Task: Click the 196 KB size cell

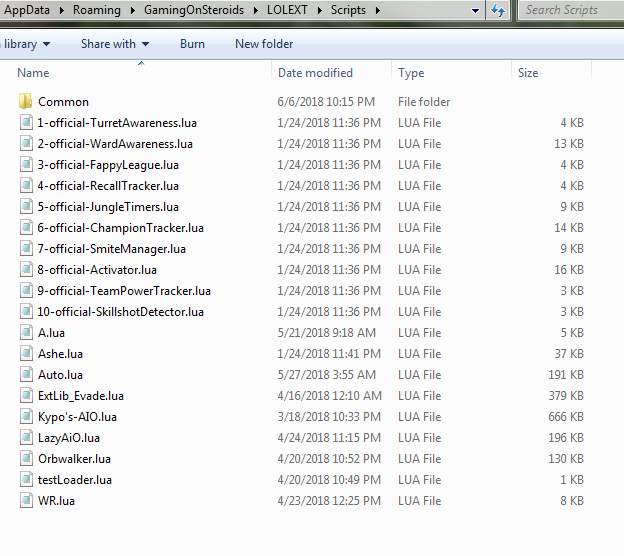Action: tap(566, 438)
